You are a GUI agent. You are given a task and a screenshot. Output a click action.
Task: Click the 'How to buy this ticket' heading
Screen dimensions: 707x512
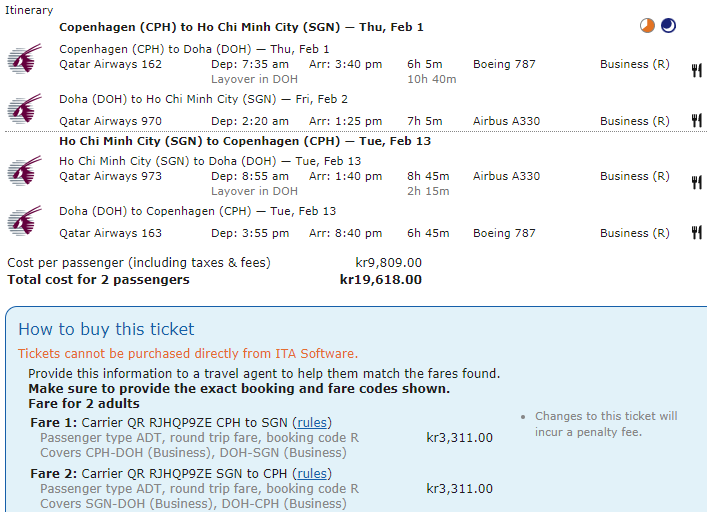coord(106,329)
